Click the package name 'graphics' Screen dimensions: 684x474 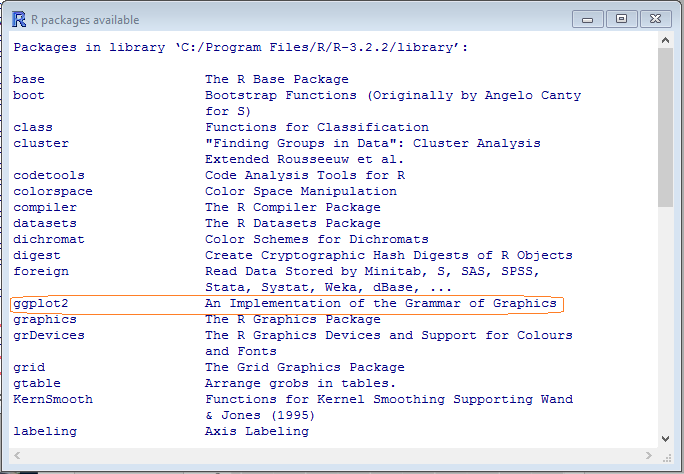45,320
